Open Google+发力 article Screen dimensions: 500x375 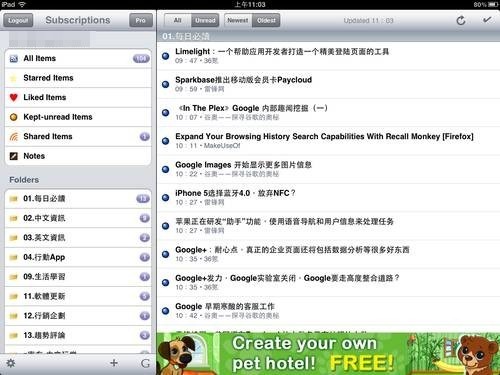click(x=328, y=283)
